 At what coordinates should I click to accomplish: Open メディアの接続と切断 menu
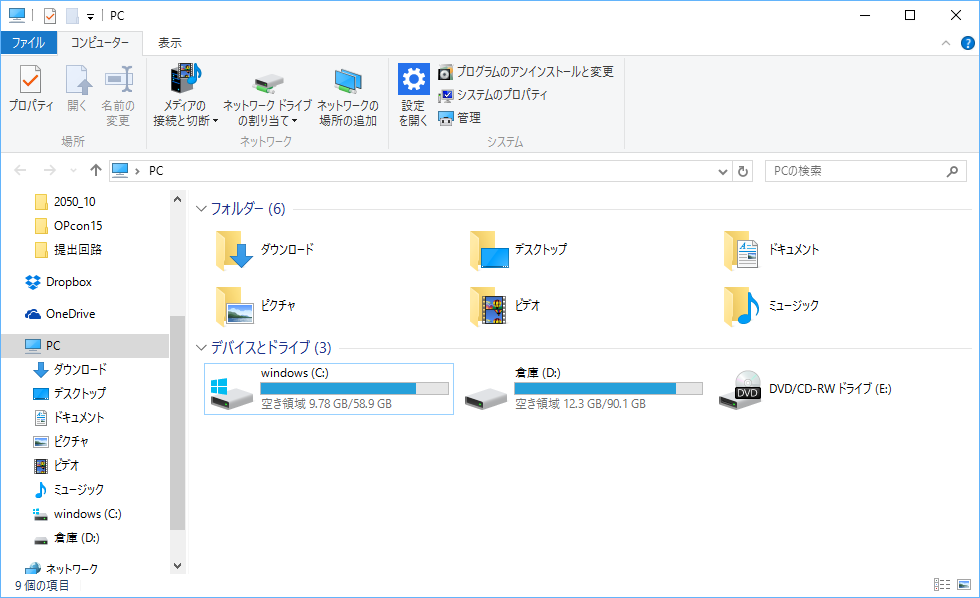185,96
